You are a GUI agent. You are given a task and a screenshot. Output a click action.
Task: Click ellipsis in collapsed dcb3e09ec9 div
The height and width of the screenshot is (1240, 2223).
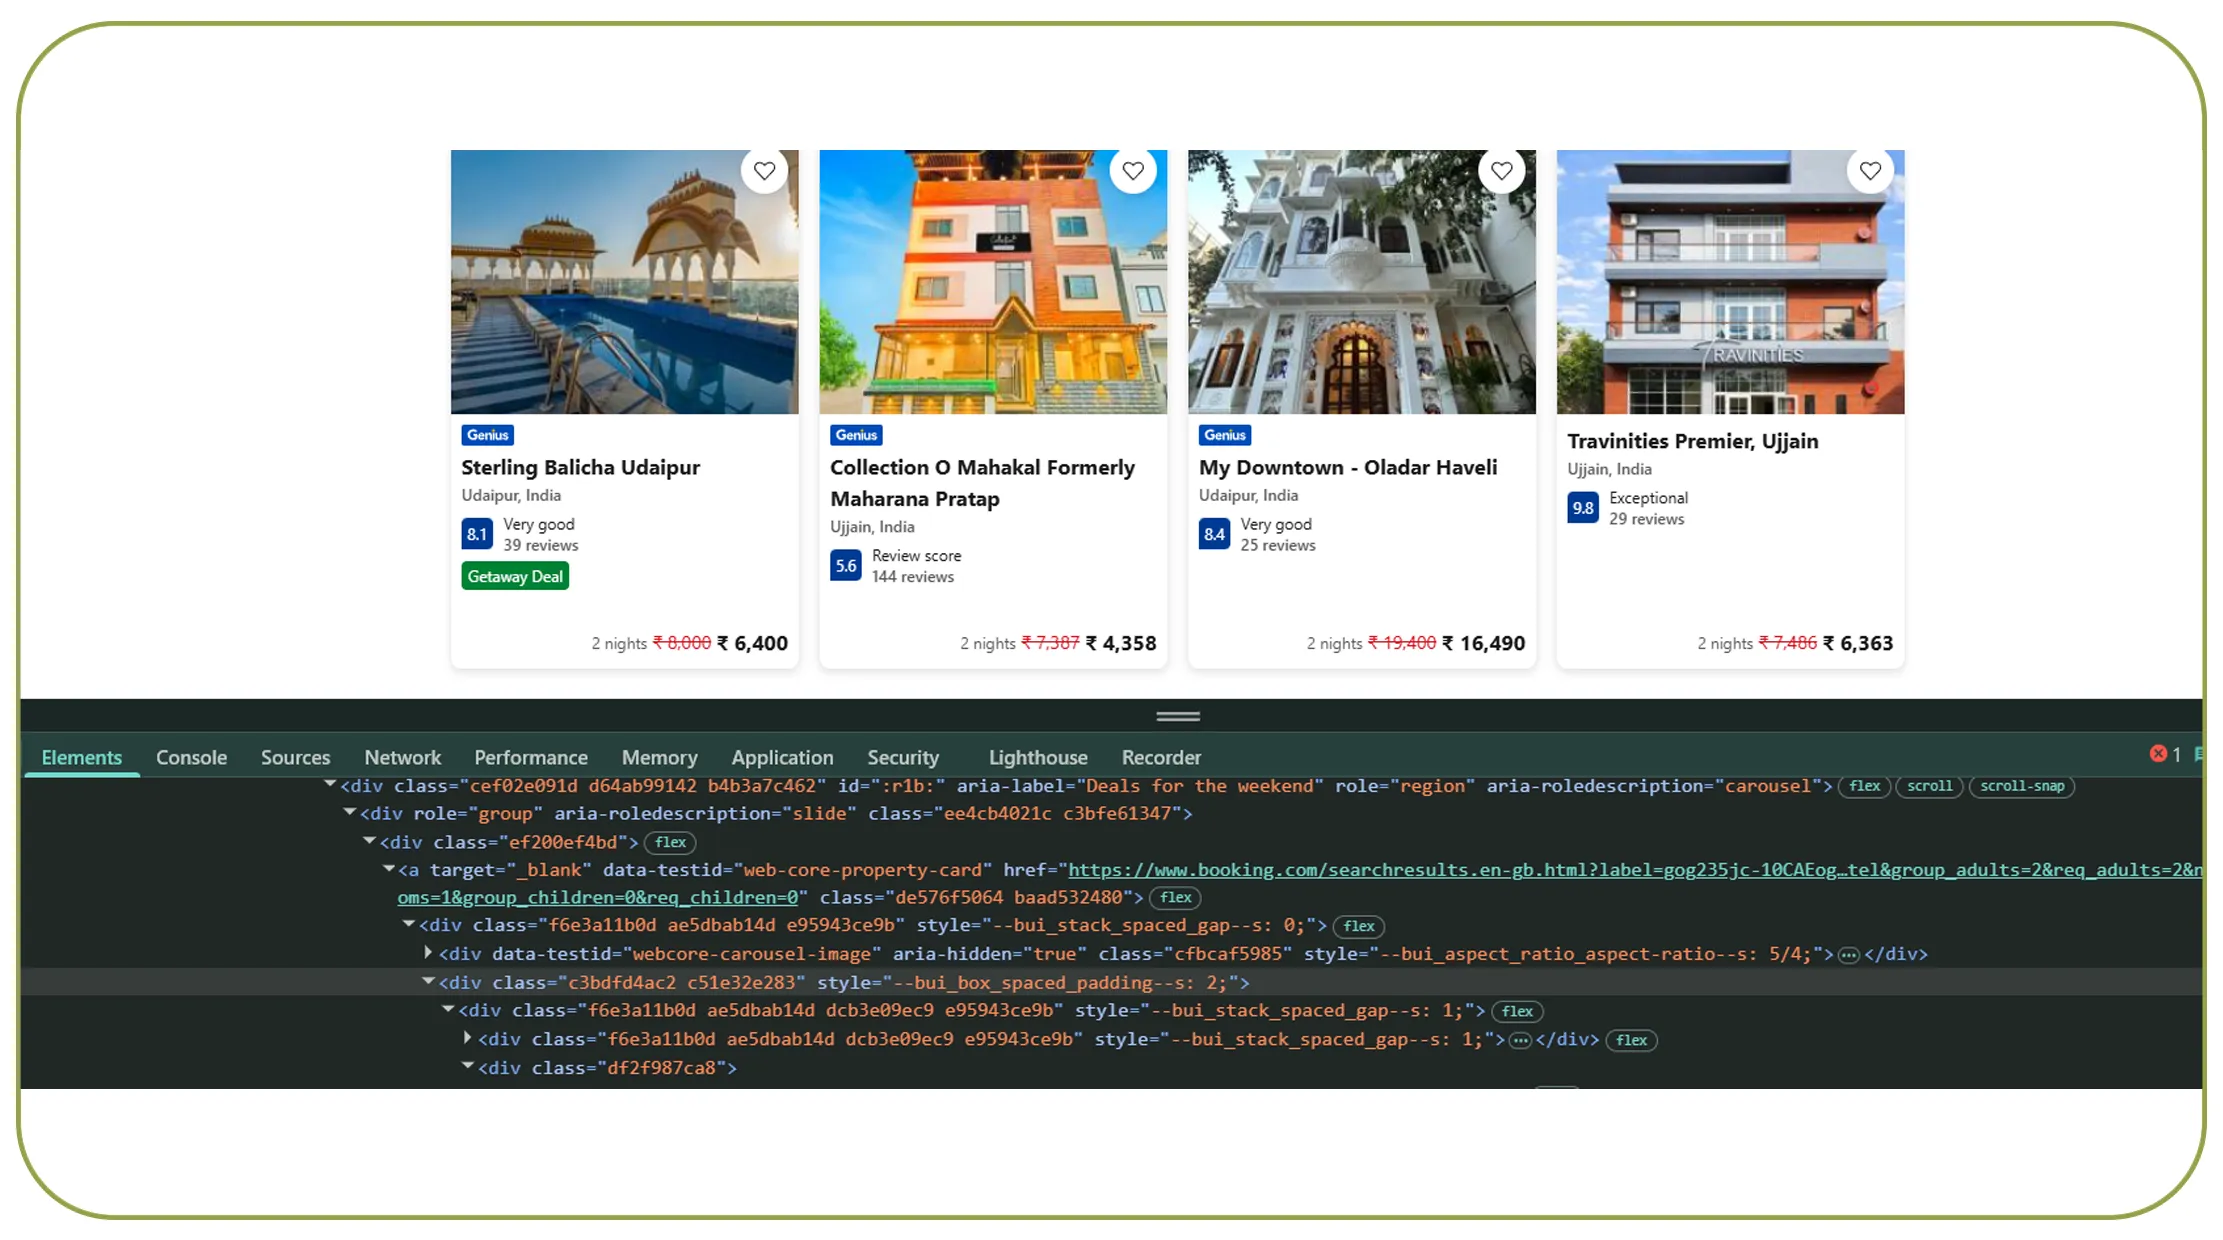pyautogui.click(x=1520, y=1040)
